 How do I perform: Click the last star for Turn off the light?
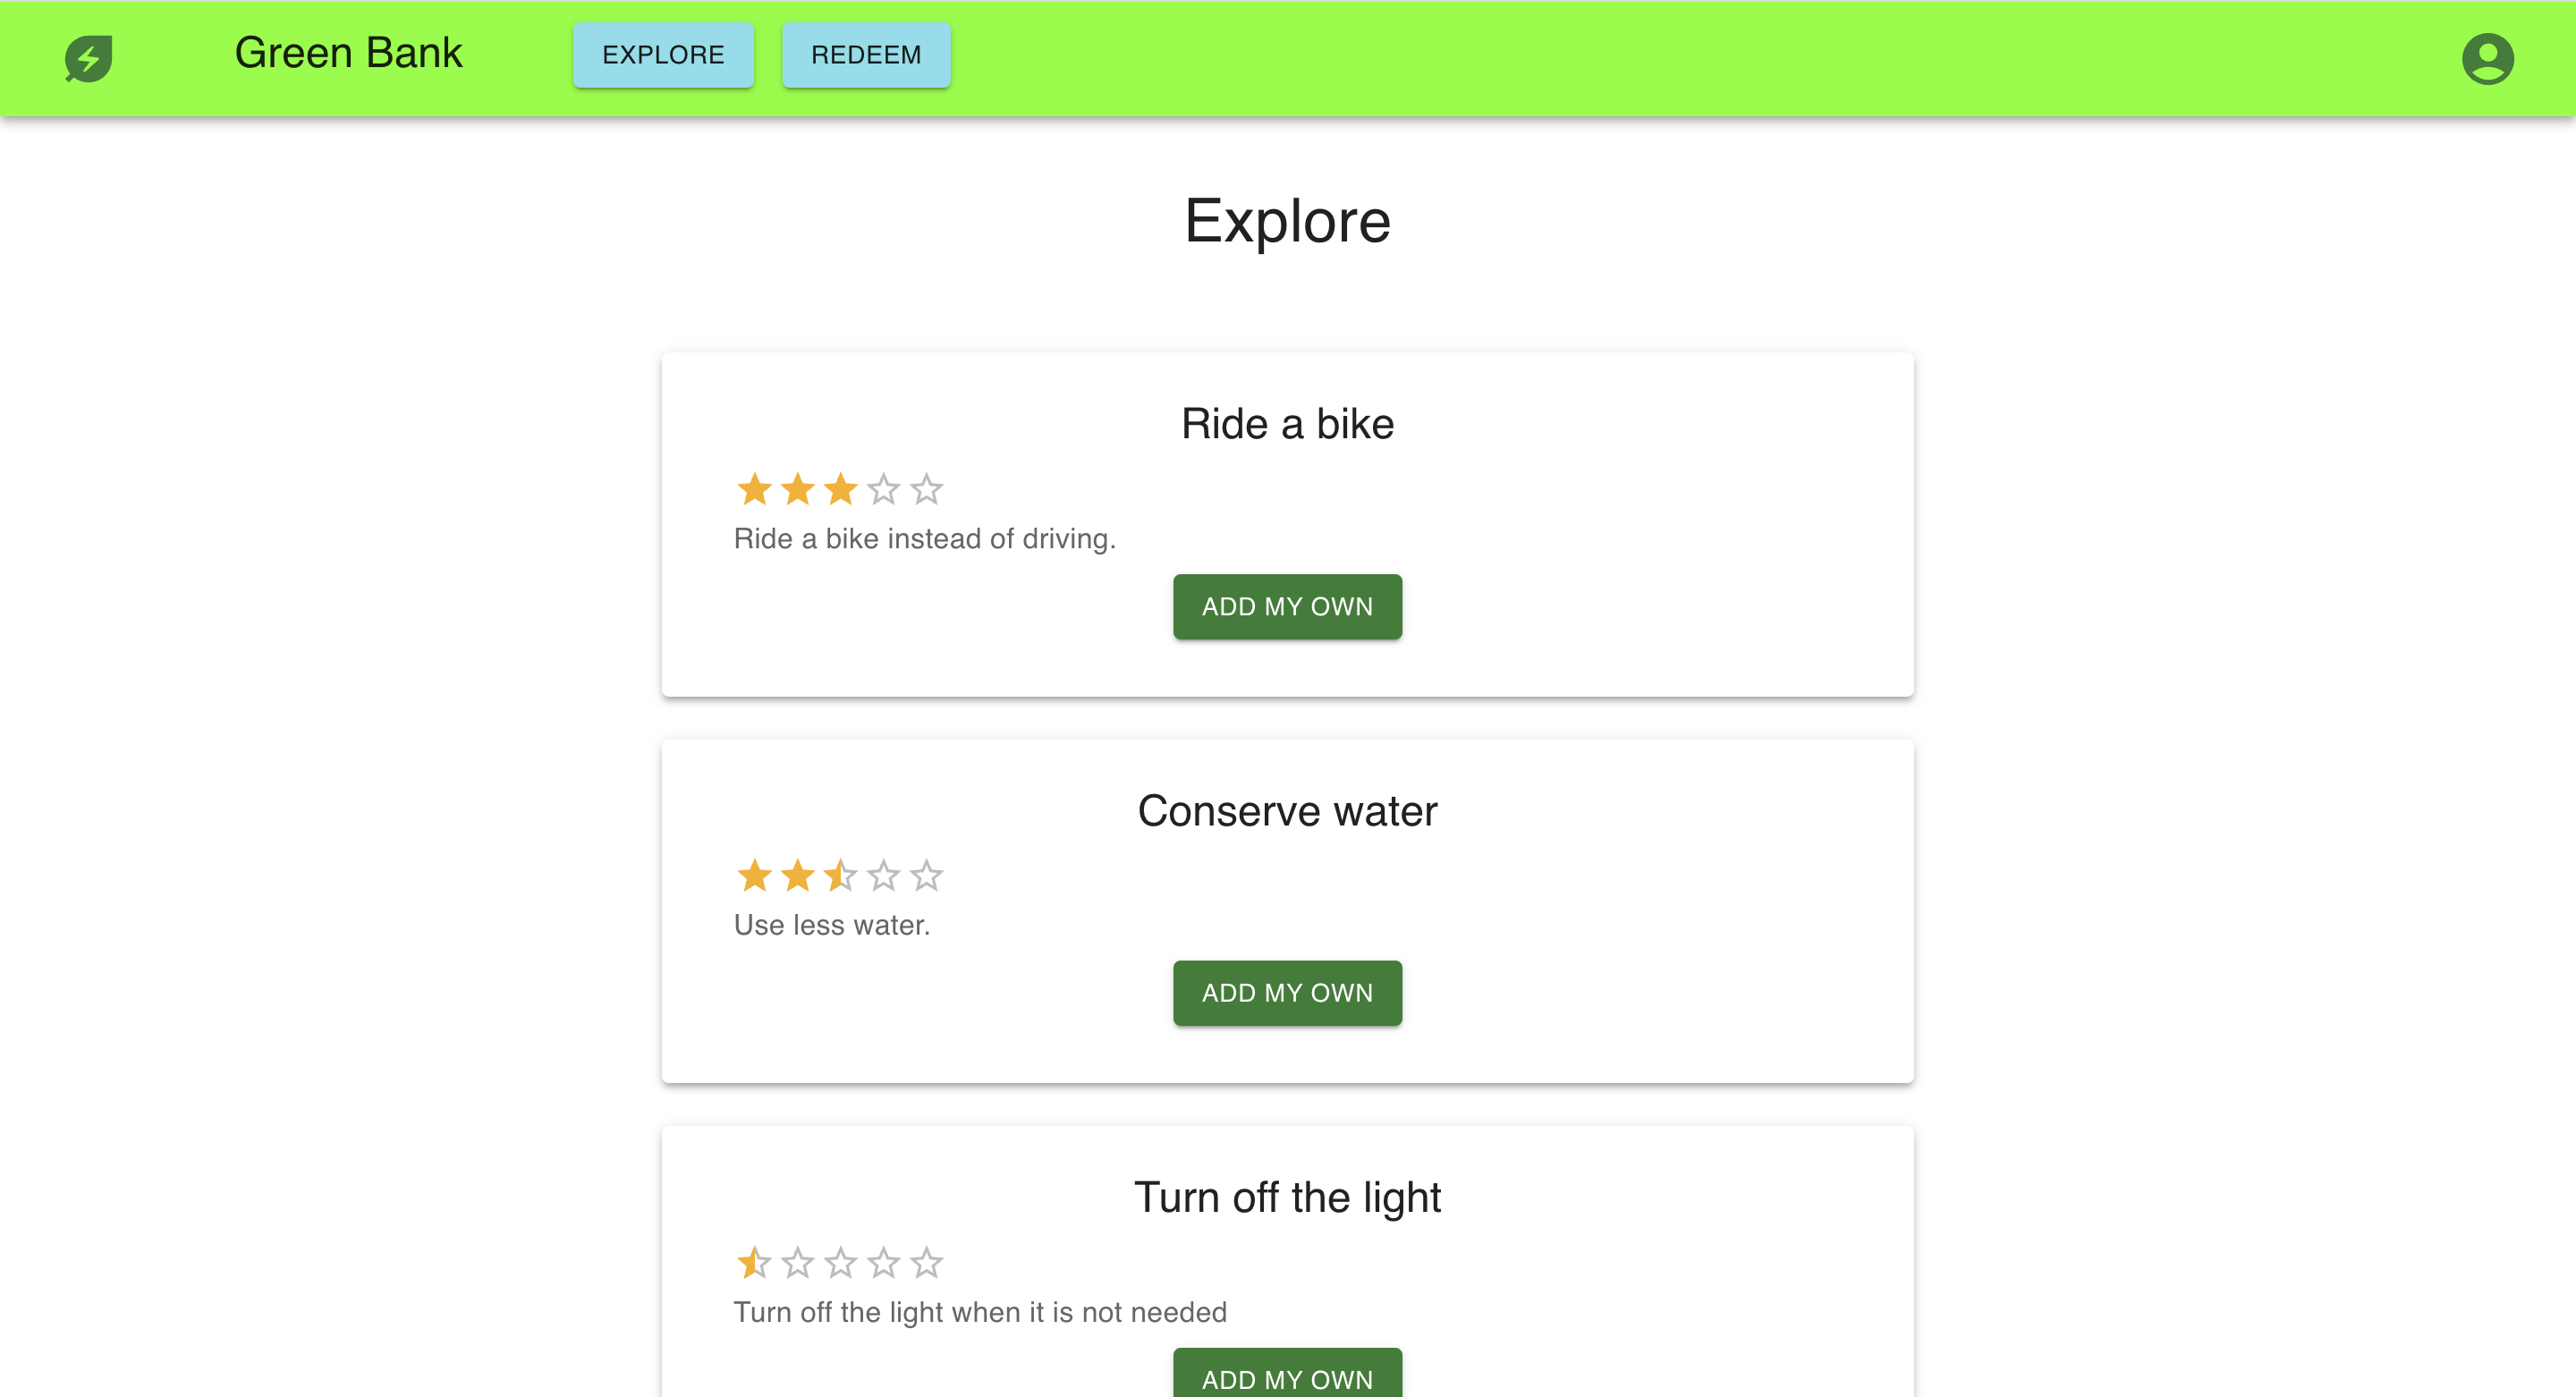927,1263
